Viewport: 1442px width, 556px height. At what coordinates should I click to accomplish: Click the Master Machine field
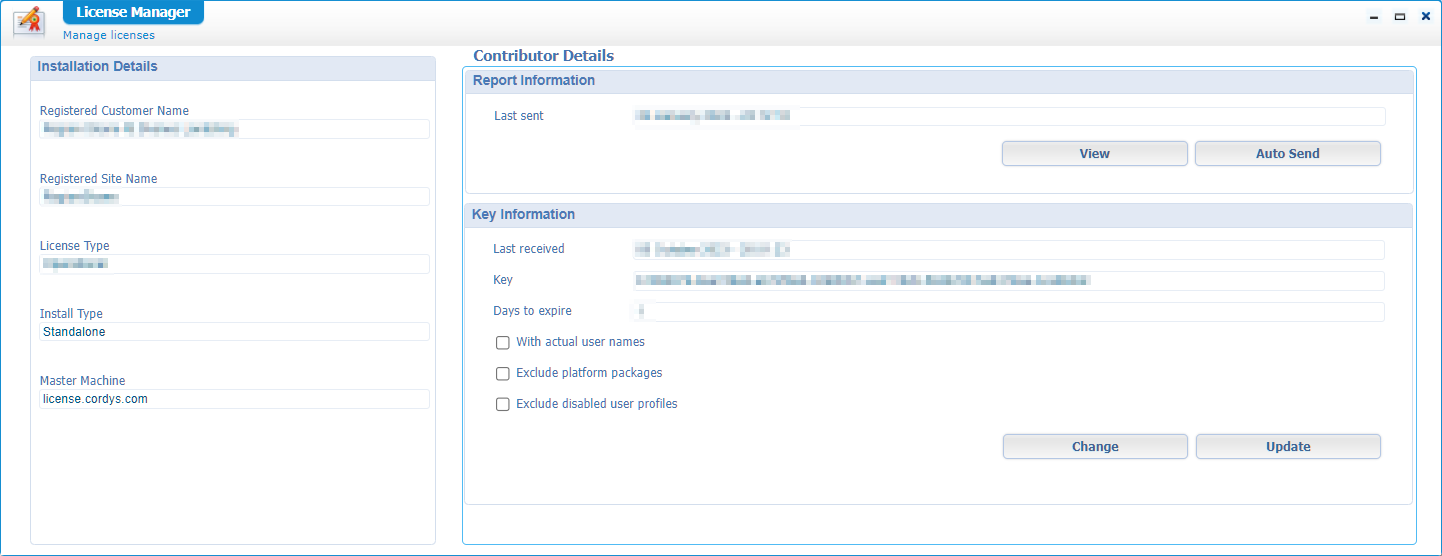pyautogui.click(x=234, y=399)
